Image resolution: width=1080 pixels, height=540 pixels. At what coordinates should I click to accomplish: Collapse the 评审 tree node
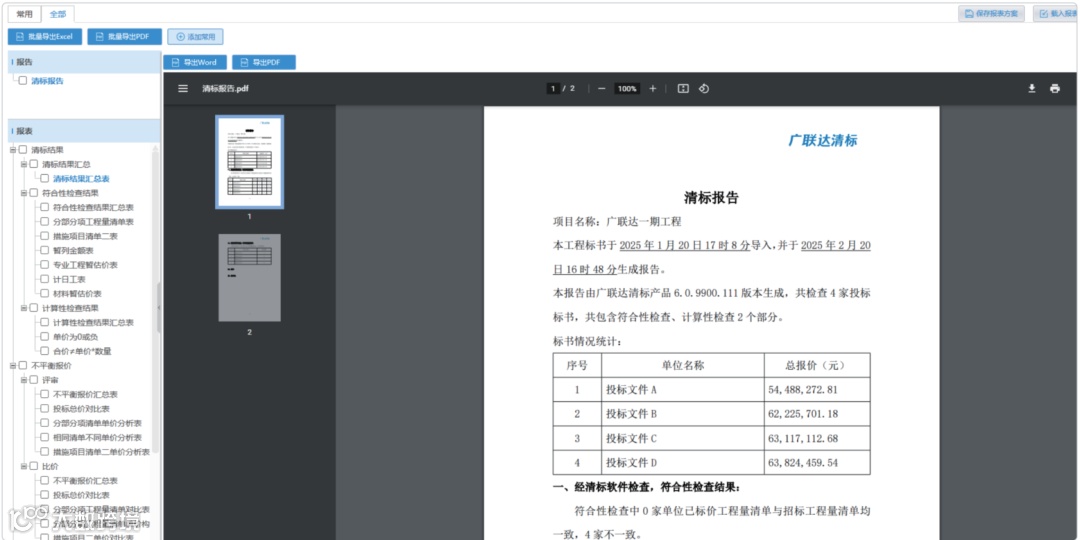click(x=23, y=380)
